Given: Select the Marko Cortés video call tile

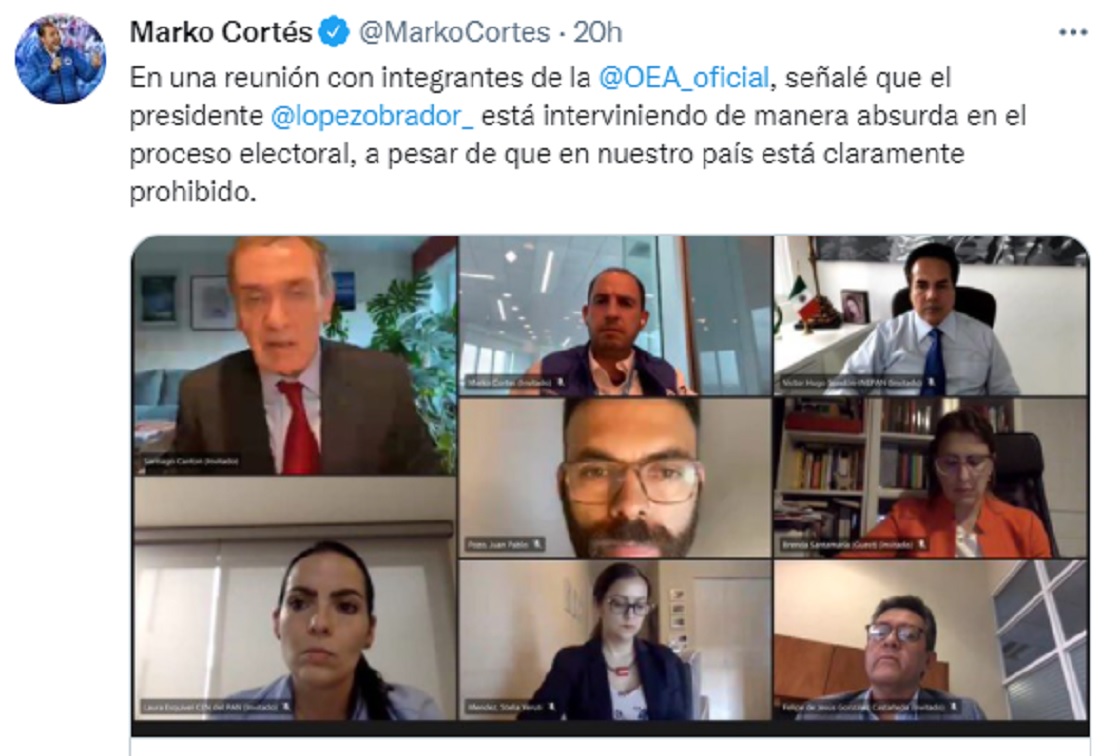Looking at the screenshot, I should coord(616,316).
